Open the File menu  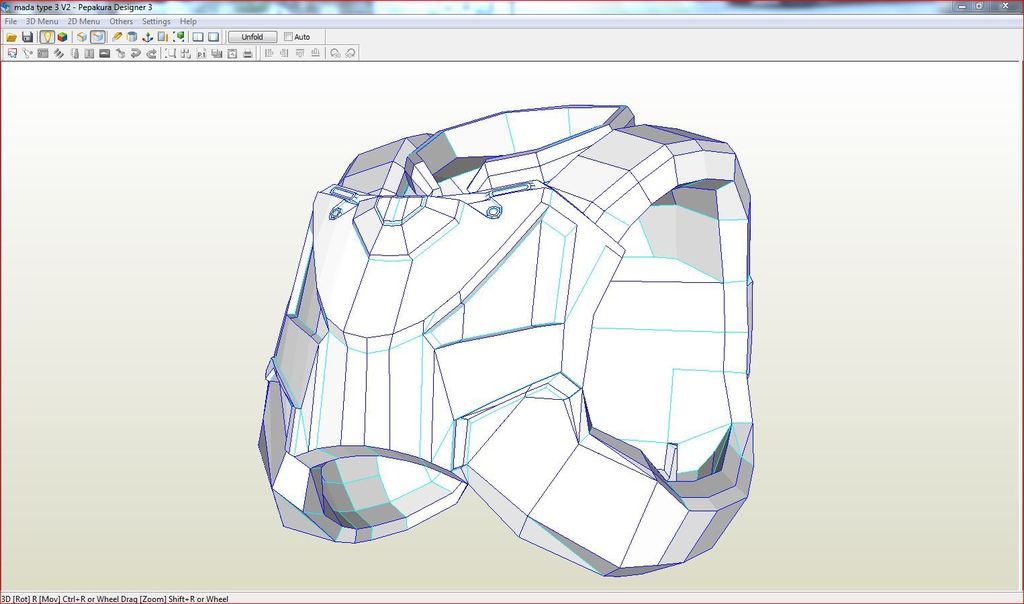tap(10, 21)
